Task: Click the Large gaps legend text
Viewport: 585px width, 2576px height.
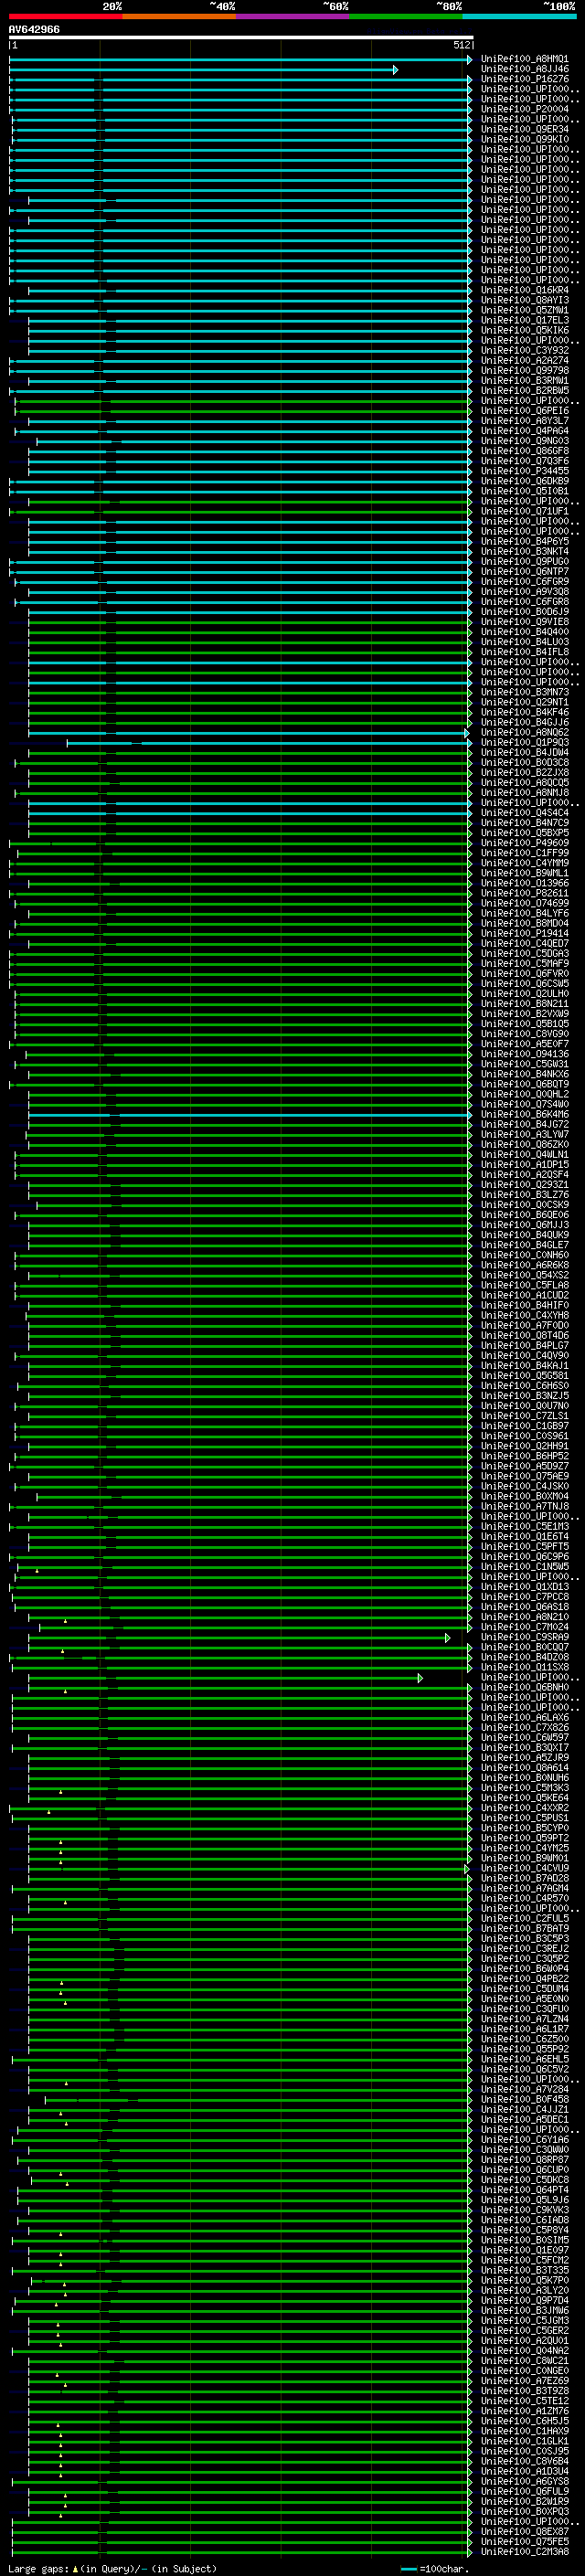Action: [38, 2569]
